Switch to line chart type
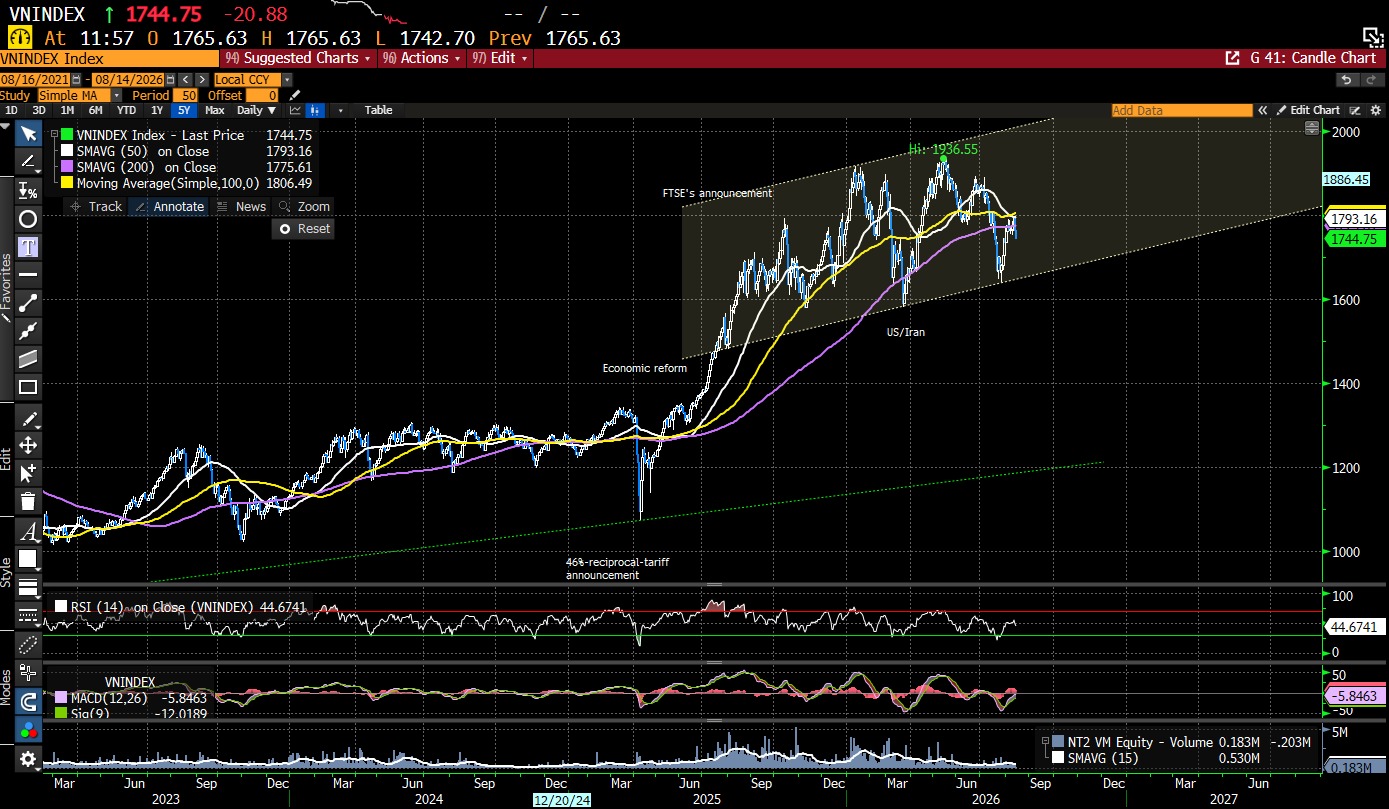1389x809 pixels. point(295,110)
